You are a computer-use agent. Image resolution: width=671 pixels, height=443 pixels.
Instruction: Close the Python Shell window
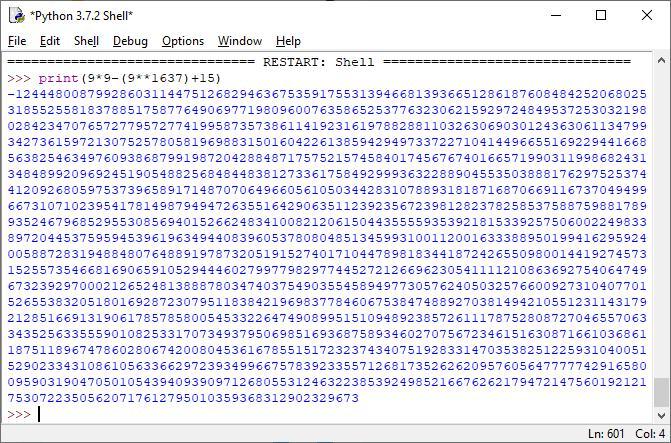tap(647, 15)
